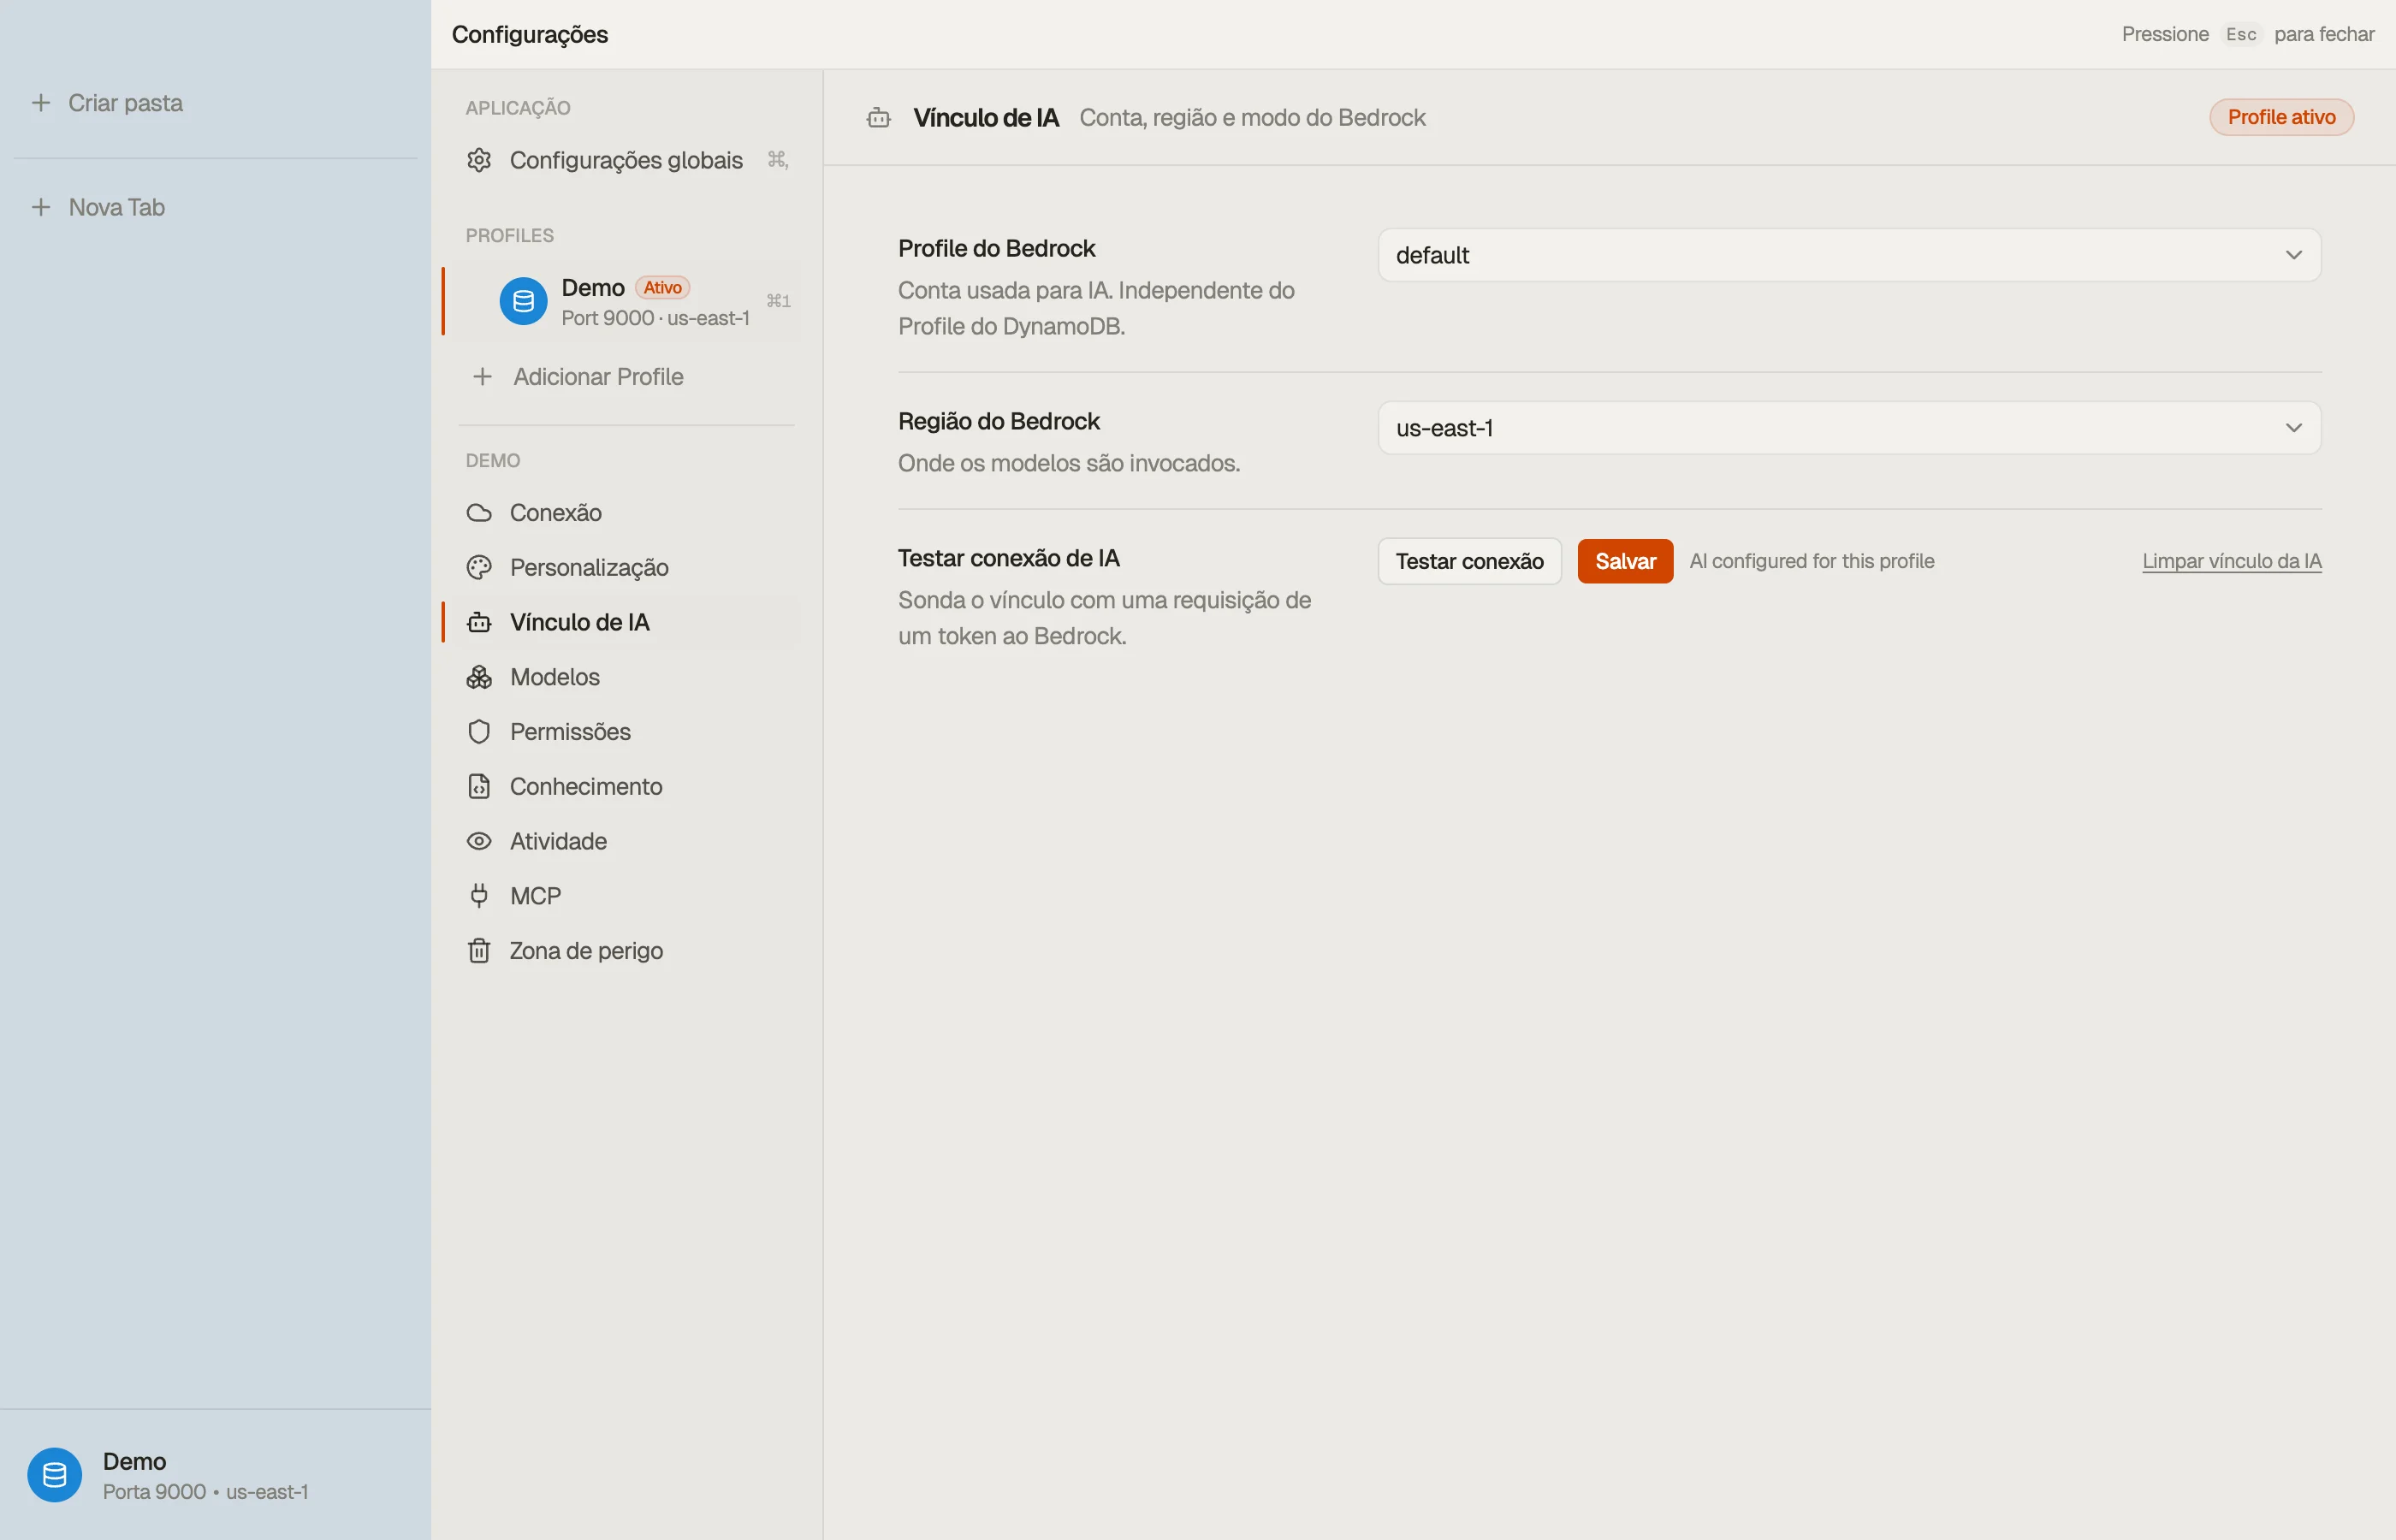This screenshot has height=1540, width=2396.
Task: Click the cloud icon next to Conexão
Action: coord(479,513)
